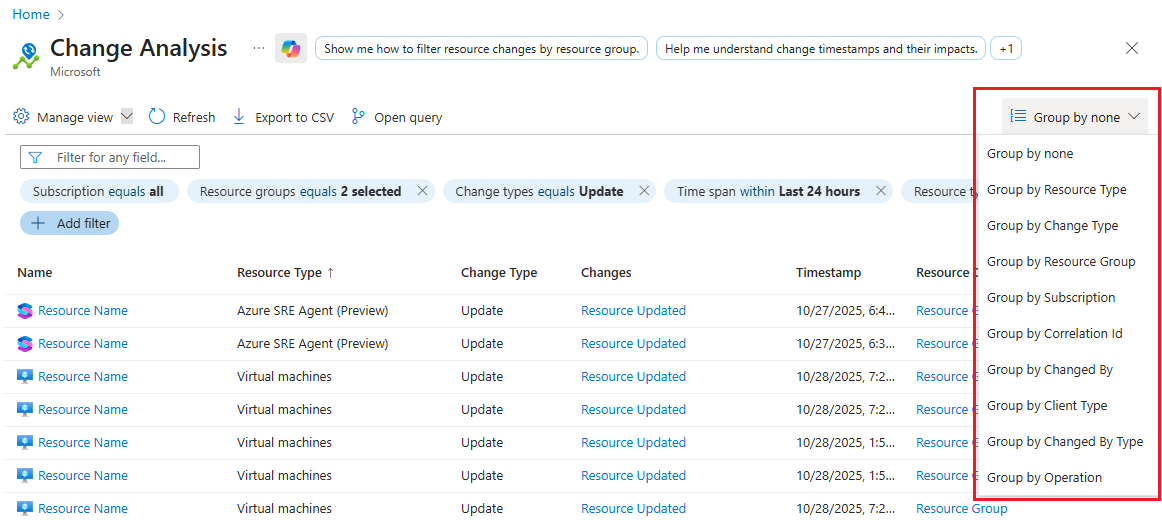Sort by the Resource Type column header
This screenshot has width=1162, height=520.
(x=279, y=273)
